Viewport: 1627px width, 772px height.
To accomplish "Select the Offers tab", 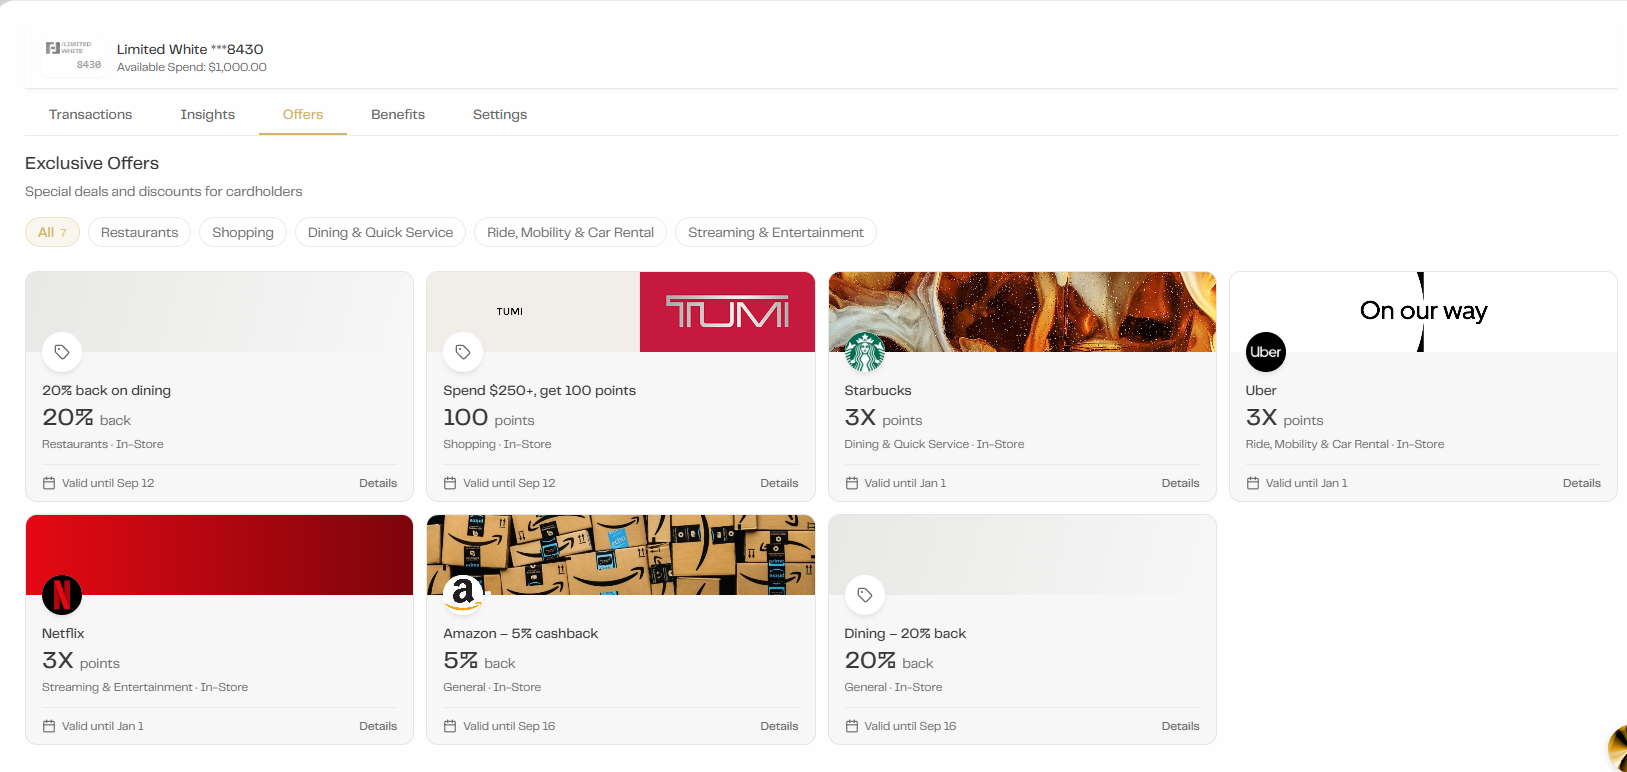I will (x=303, y=115).
